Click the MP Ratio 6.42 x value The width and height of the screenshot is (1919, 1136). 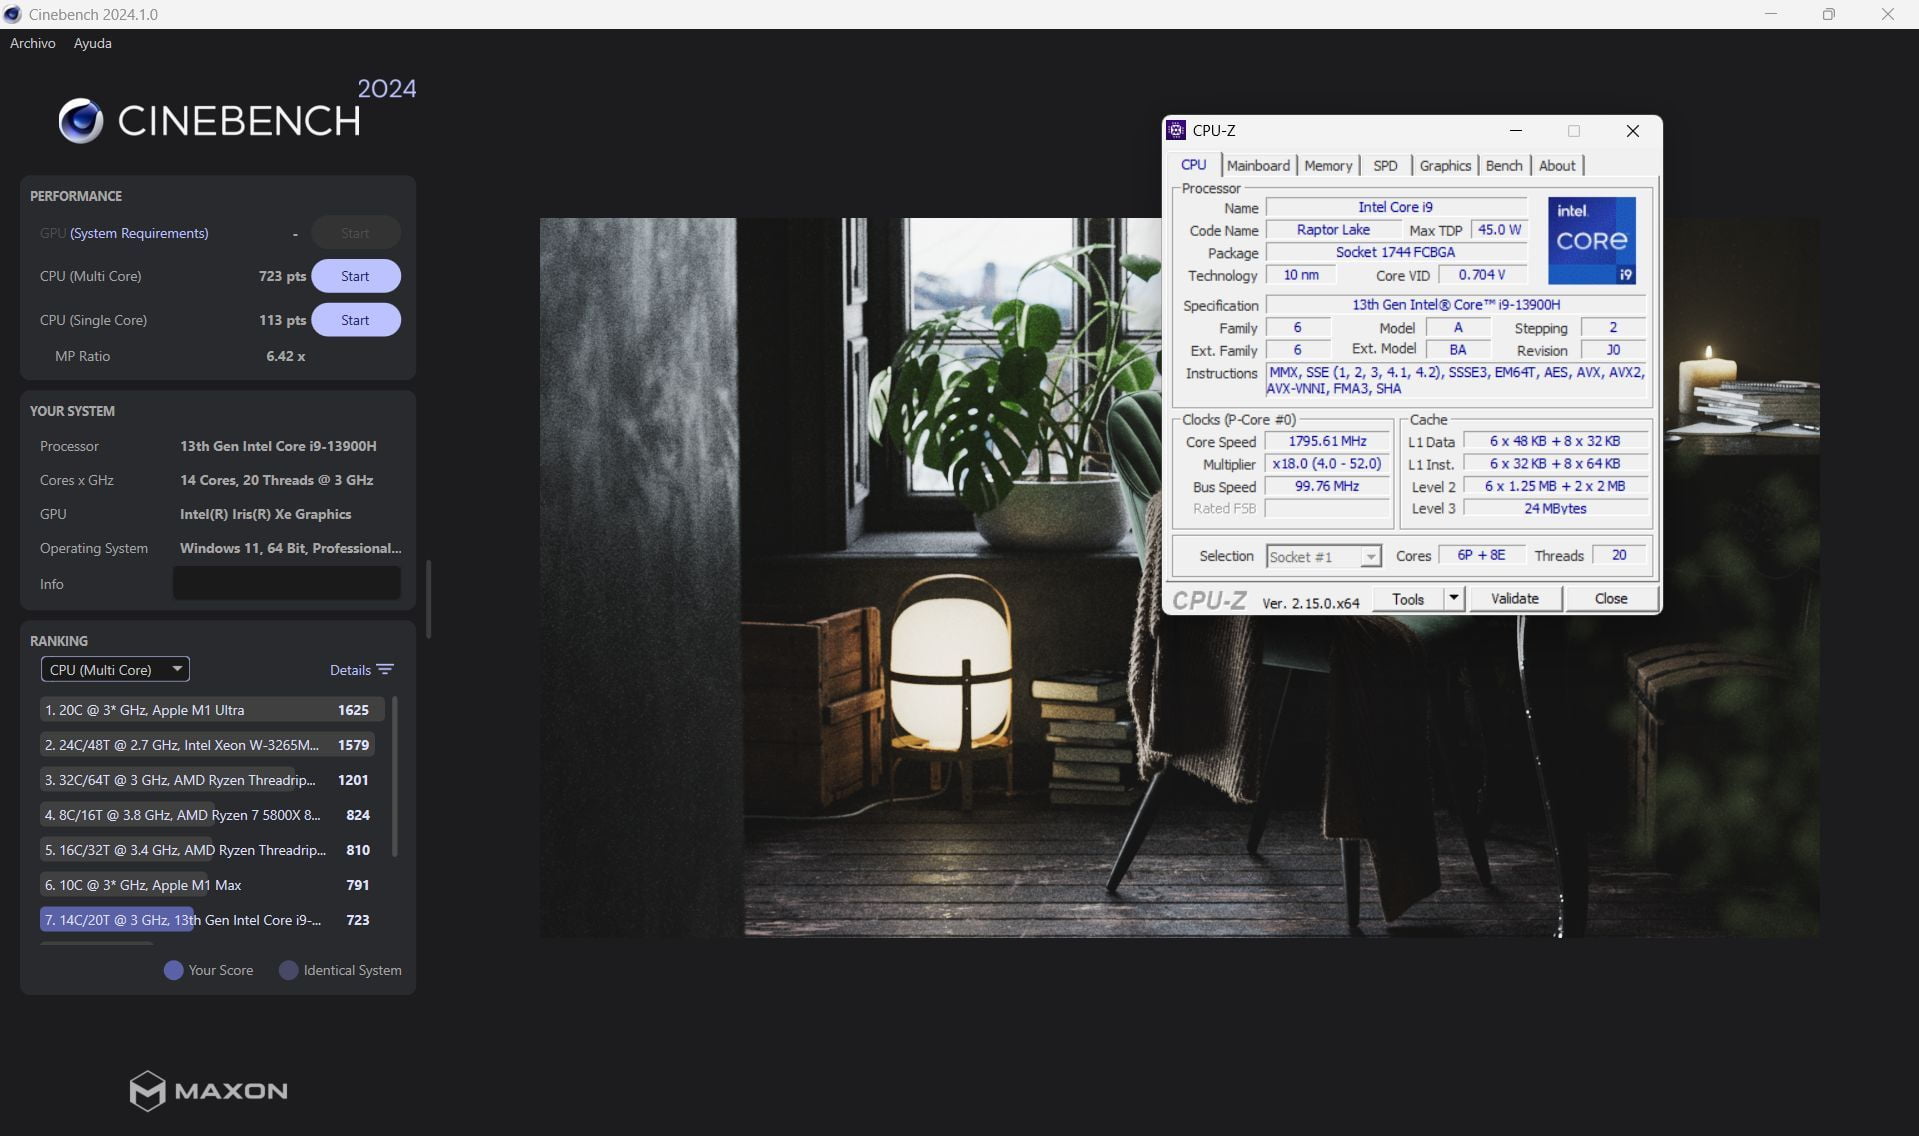coord(286,356)
